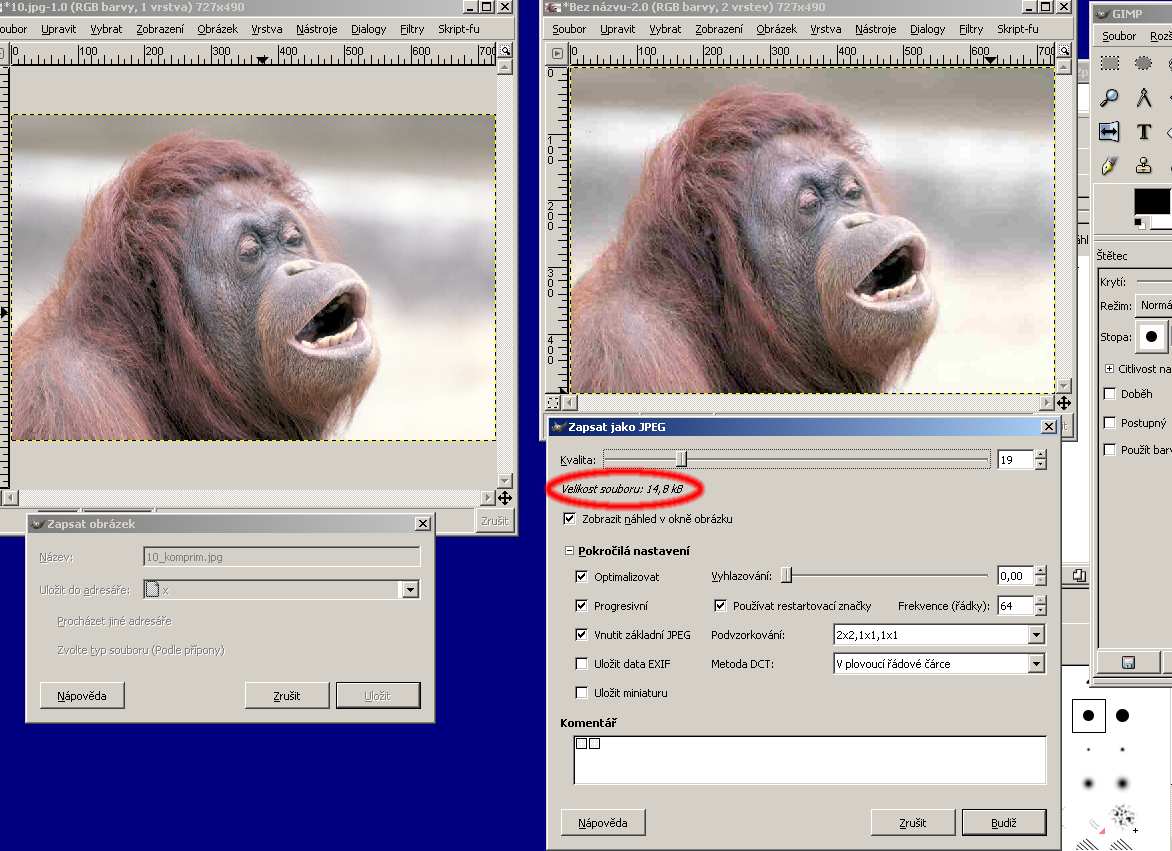Open Vrstva menu in the 10.jpg window

pos(267,29)
